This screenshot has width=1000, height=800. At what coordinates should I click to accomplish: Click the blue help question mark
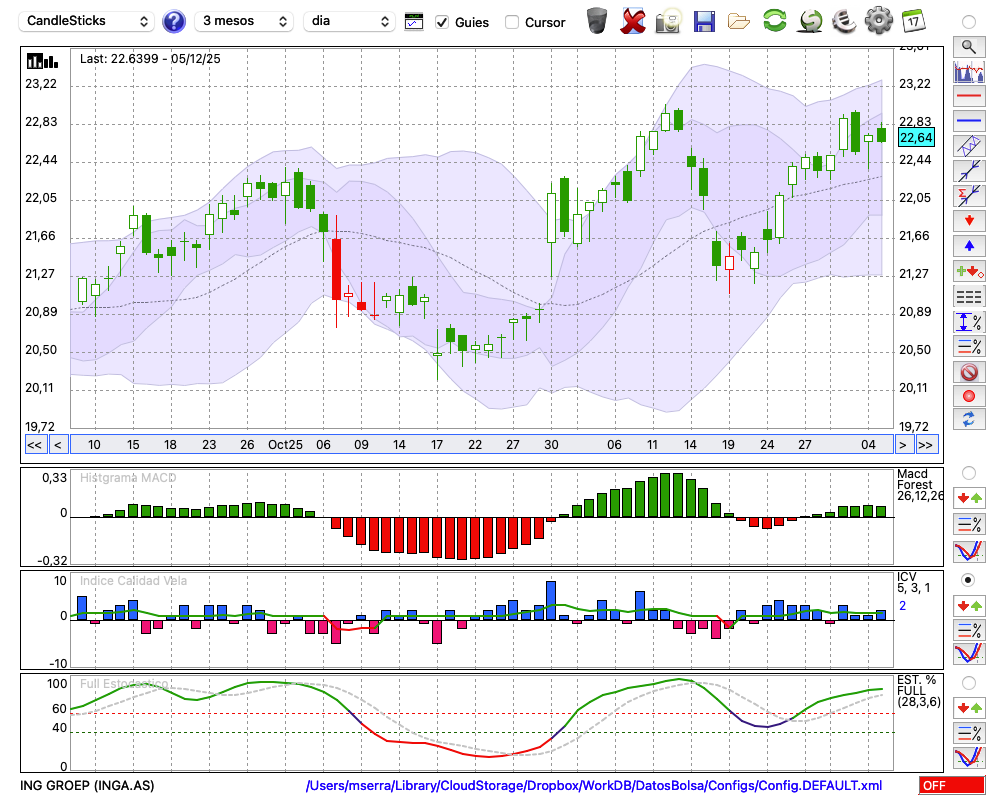(174, 21)
